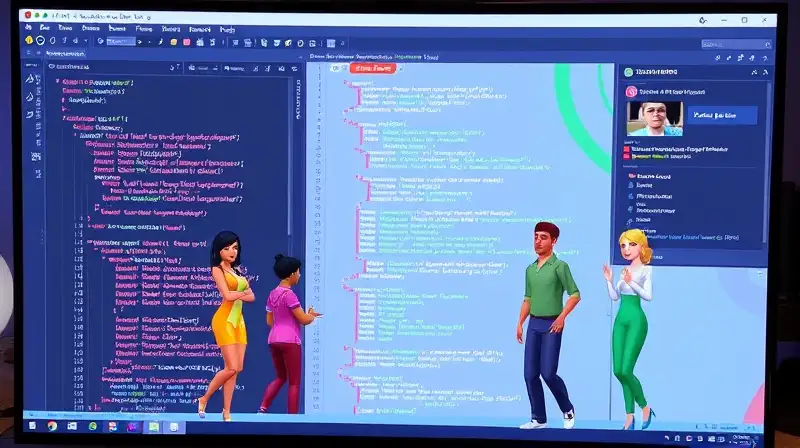Click the red pill button above the center editor
The height and width of the screenshot is (448, 800).
coord(373,68)
